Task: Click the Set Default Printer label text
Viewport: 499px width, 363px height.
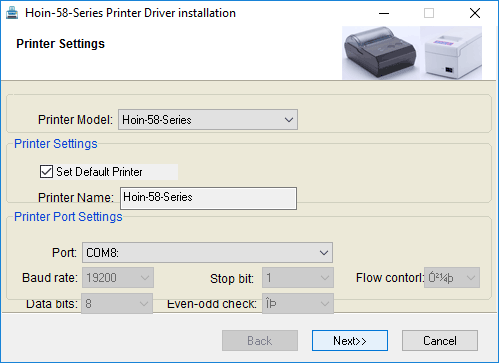Action: click(x=99, y=172)
